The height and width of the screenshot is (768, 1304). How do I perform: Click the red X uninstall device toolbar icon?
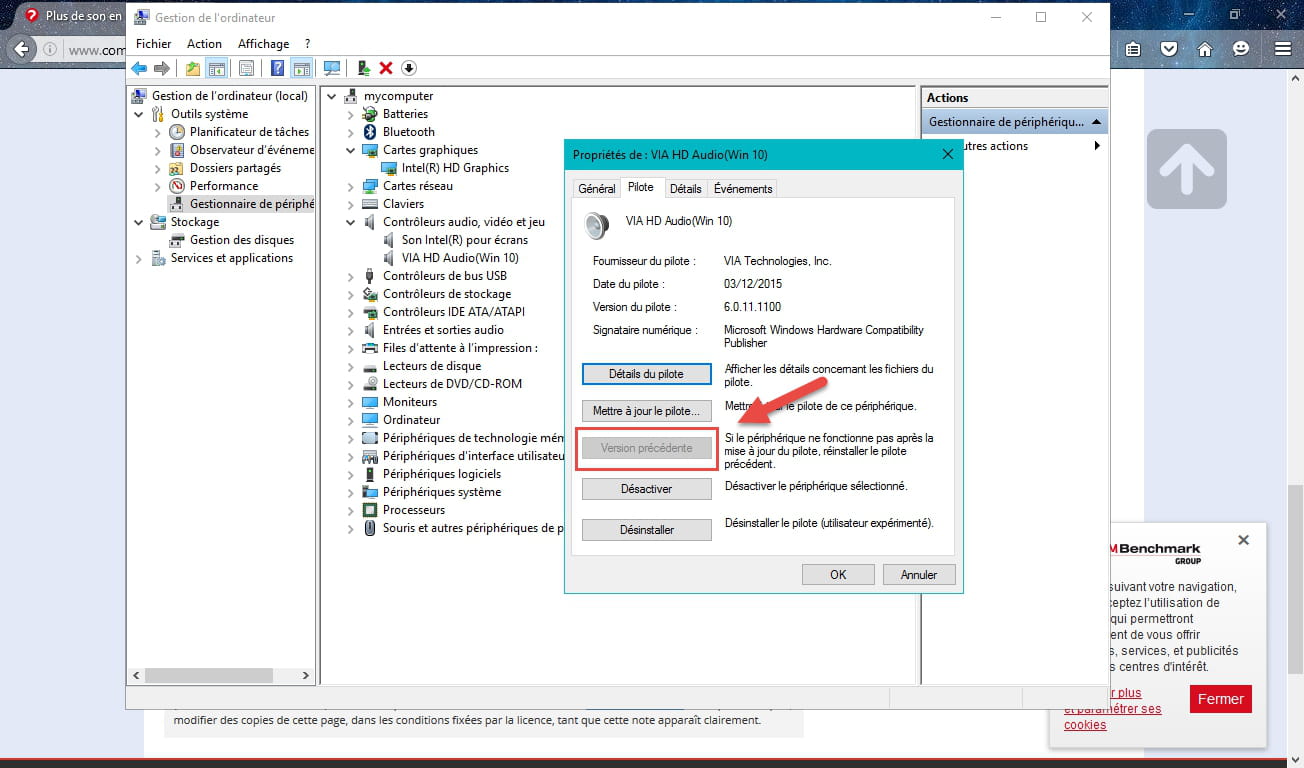pyautogui.click(x=386, y=68)
